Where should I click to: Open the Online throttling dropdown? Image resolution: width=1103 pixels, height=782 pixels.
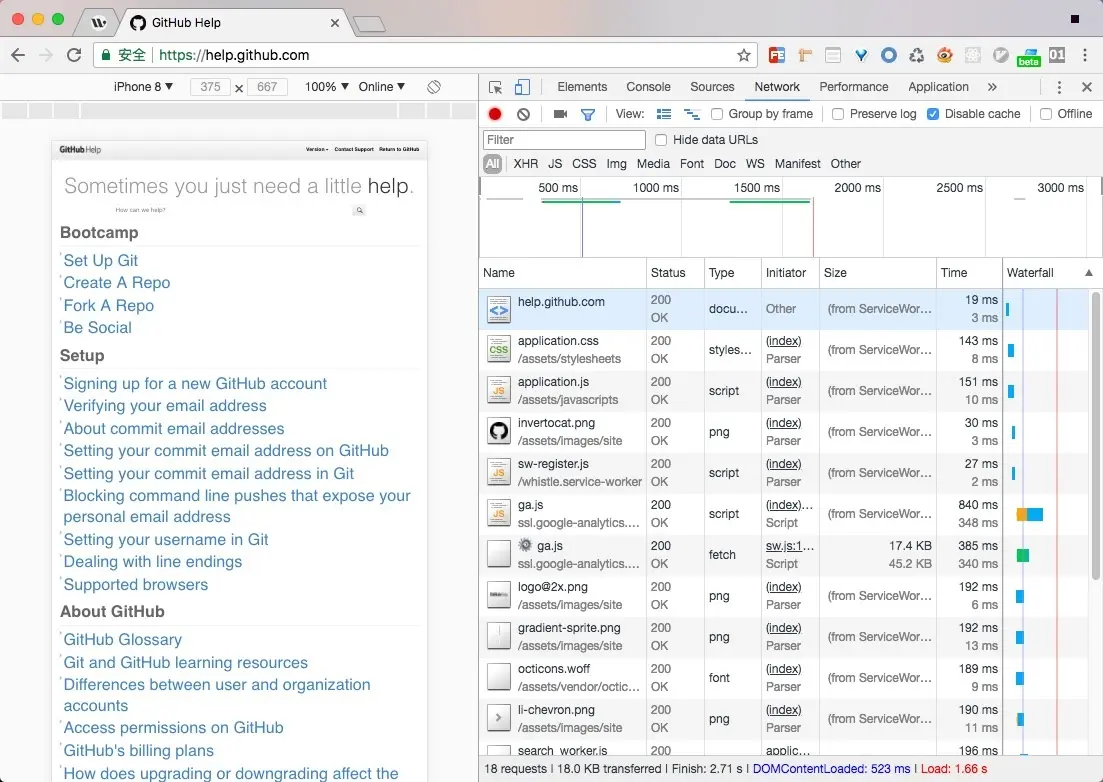pos(382,86)
